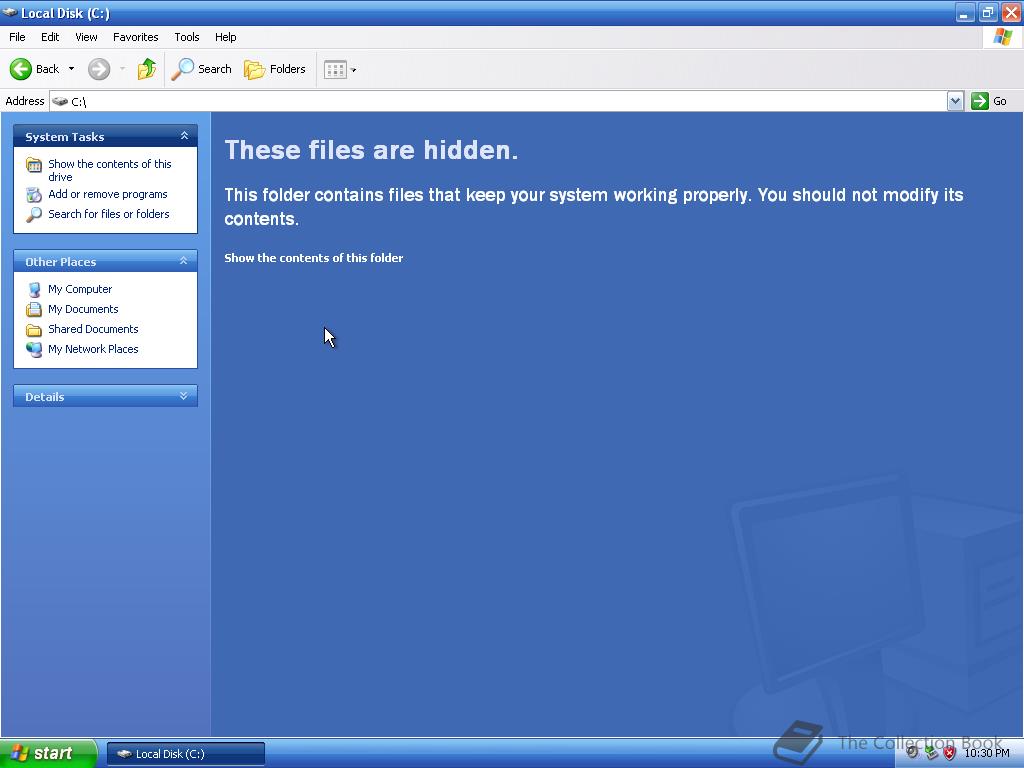Open the Windows start menu
This screenshot has width=1024, height=768.
click(48, 753)
